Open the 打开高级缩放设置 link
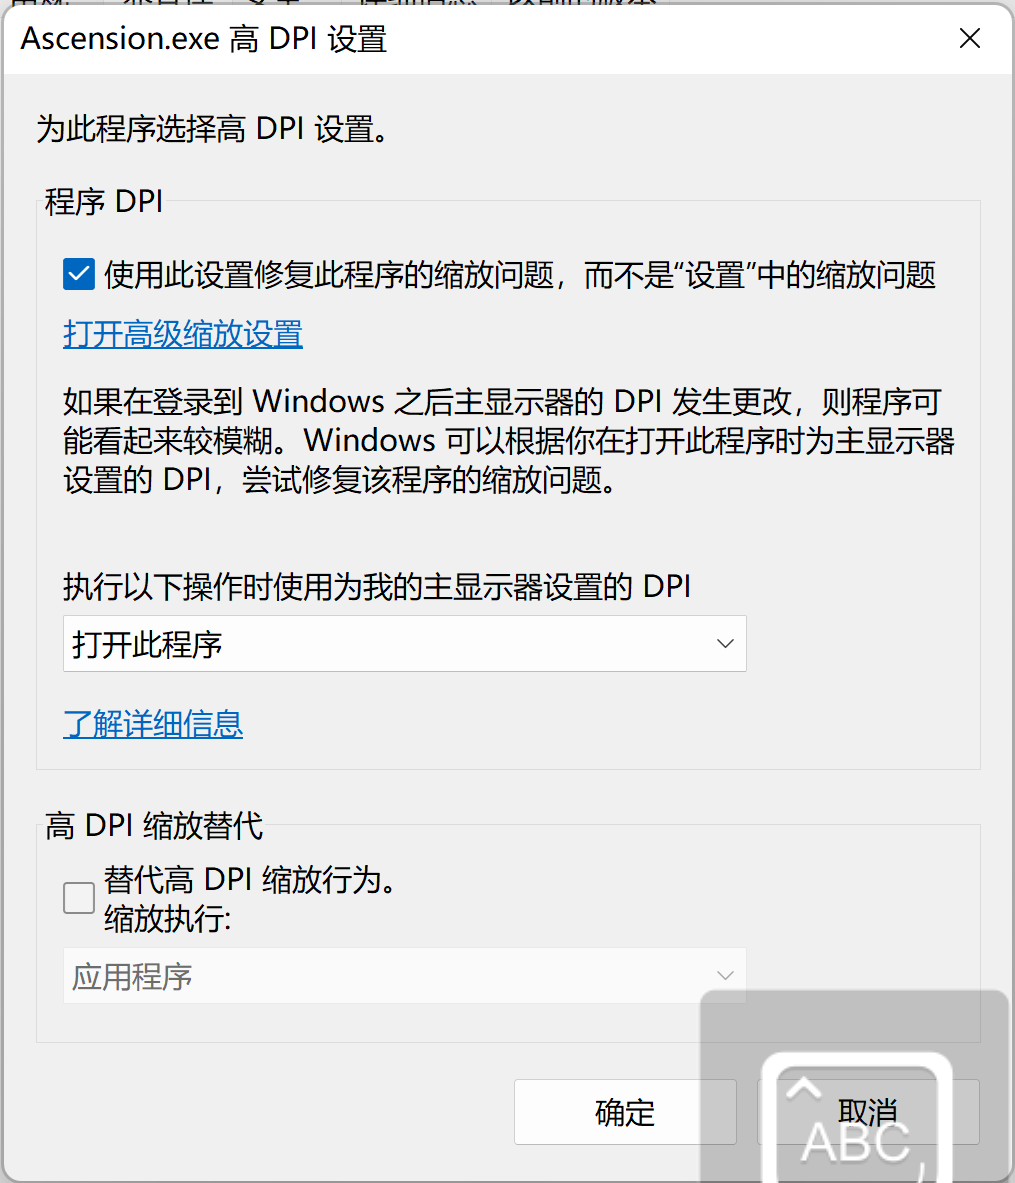 click(x=183, y=334)
